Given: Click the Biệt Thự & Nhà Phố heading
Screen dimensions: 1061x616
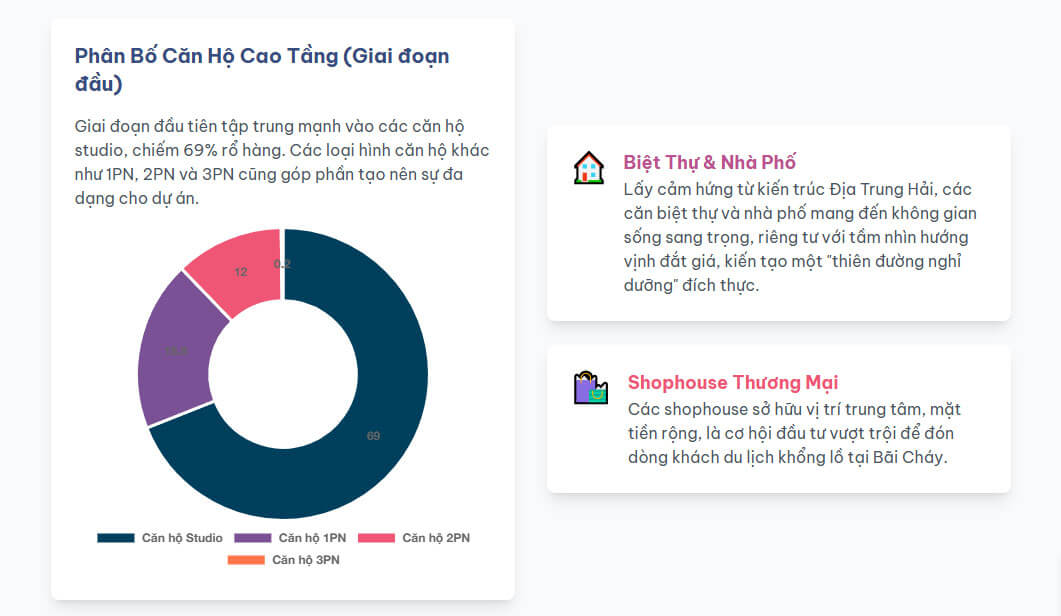Looking at the screenshot, I should click(x=709, y=162).
